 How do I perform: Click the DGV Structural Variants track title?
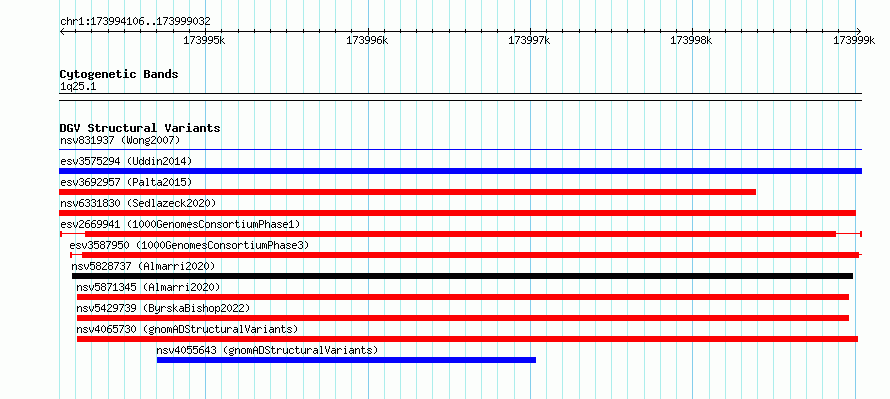pyautogui.click(x=140, y=128)
